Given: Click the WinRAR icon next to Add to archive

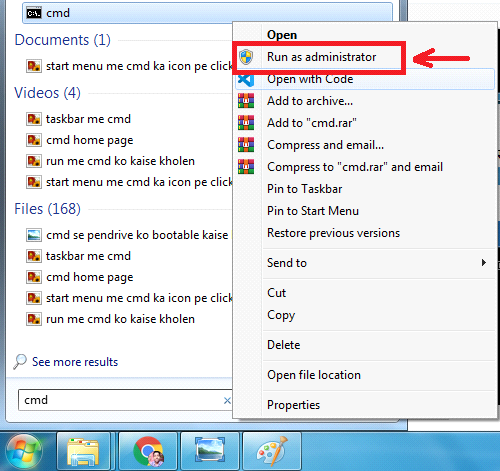Looking at the screenshot, I should point(246,101).
